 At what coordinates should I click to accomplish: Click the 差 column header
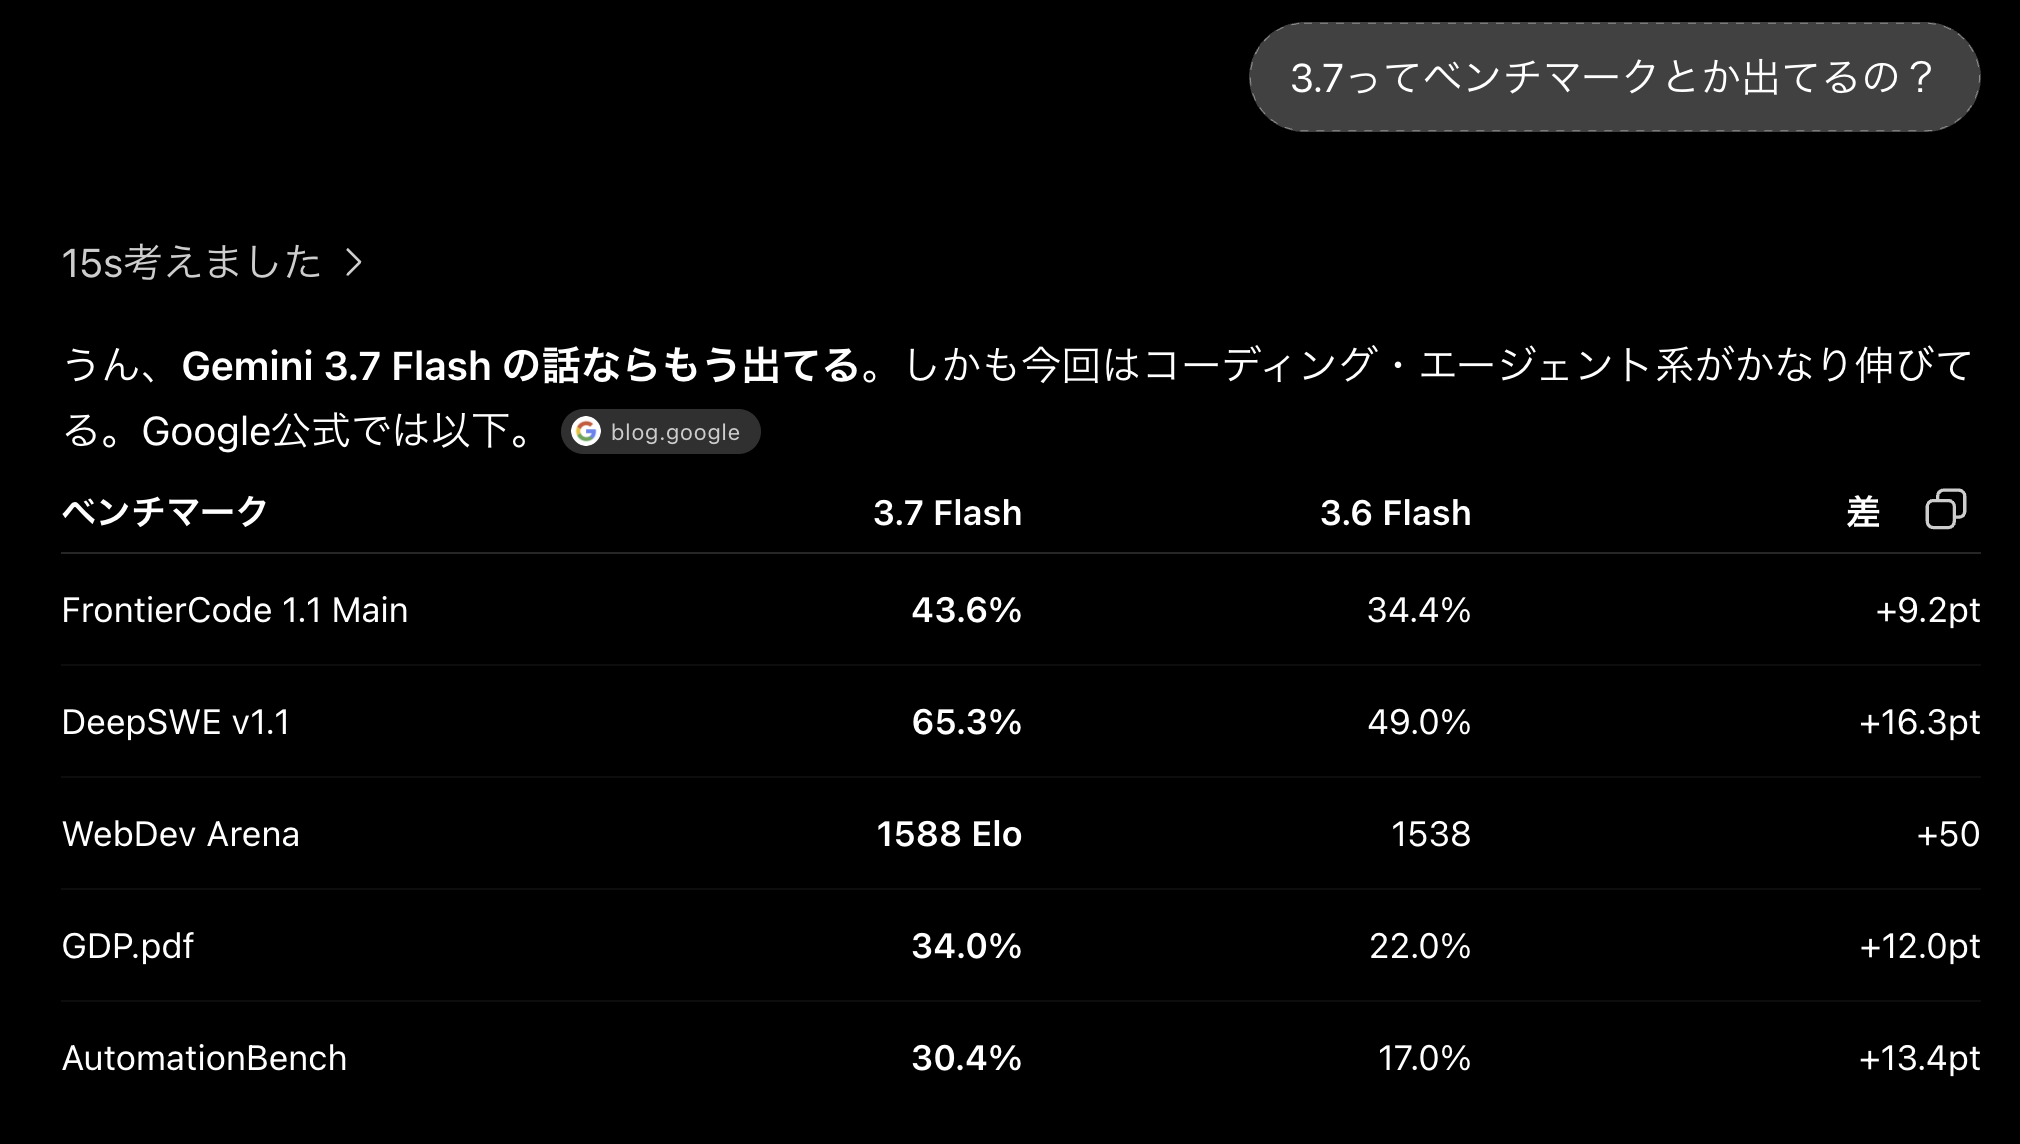point(1863,512)
